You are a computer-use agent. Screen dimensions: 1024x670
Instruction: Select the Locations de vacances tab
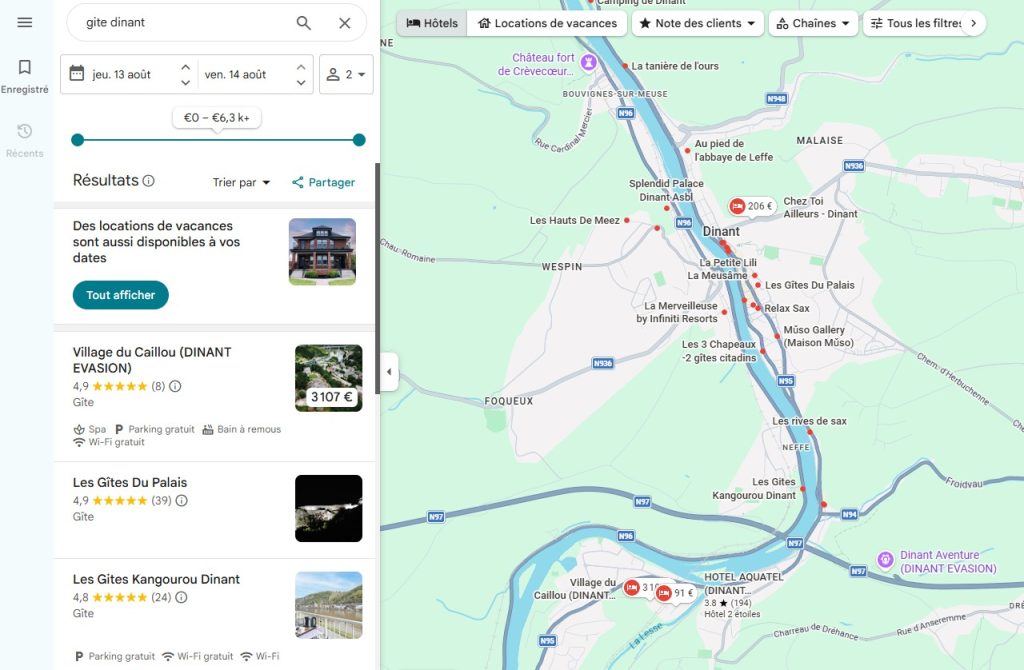pos(547,24)
